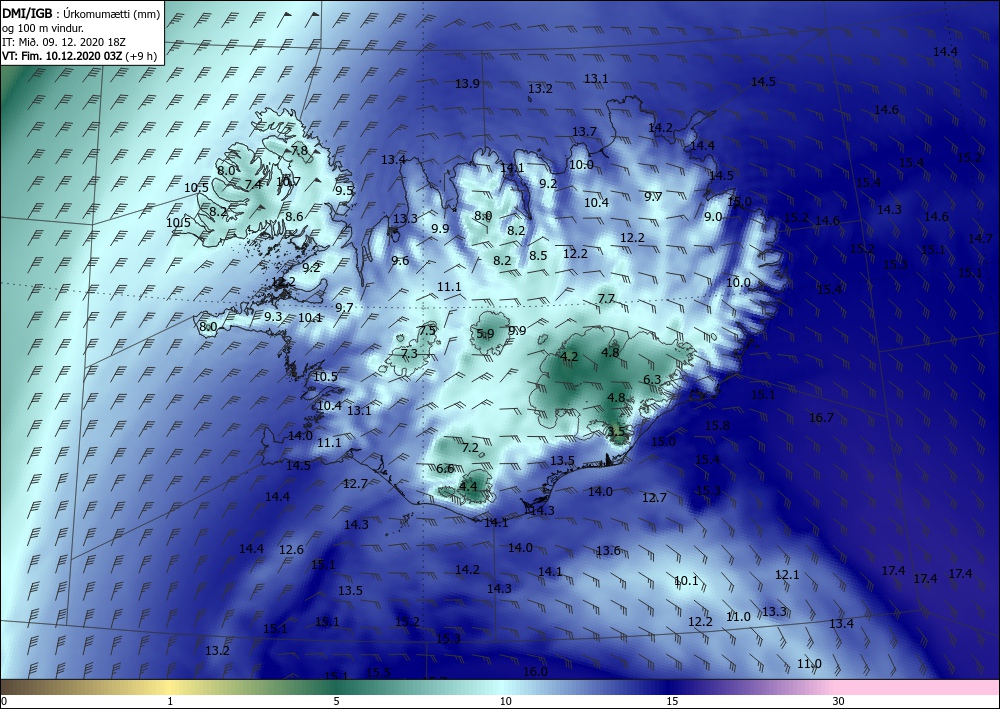1000x709 pixels.
Task: Click the 15.5 map value
Action: coord(378,672)
